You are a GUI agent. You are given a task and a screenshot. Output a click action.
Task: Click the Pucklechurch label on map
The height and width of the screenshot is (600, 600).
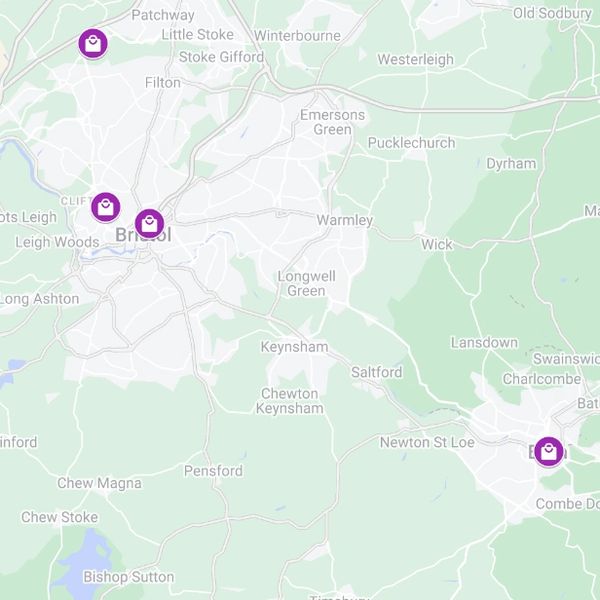click(x=411, y=143)
